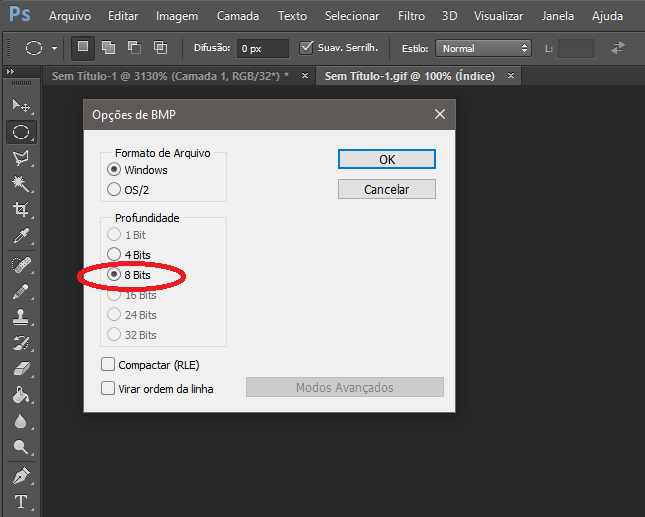
Task: Open the Filtro menu
Action: (411, 16)
